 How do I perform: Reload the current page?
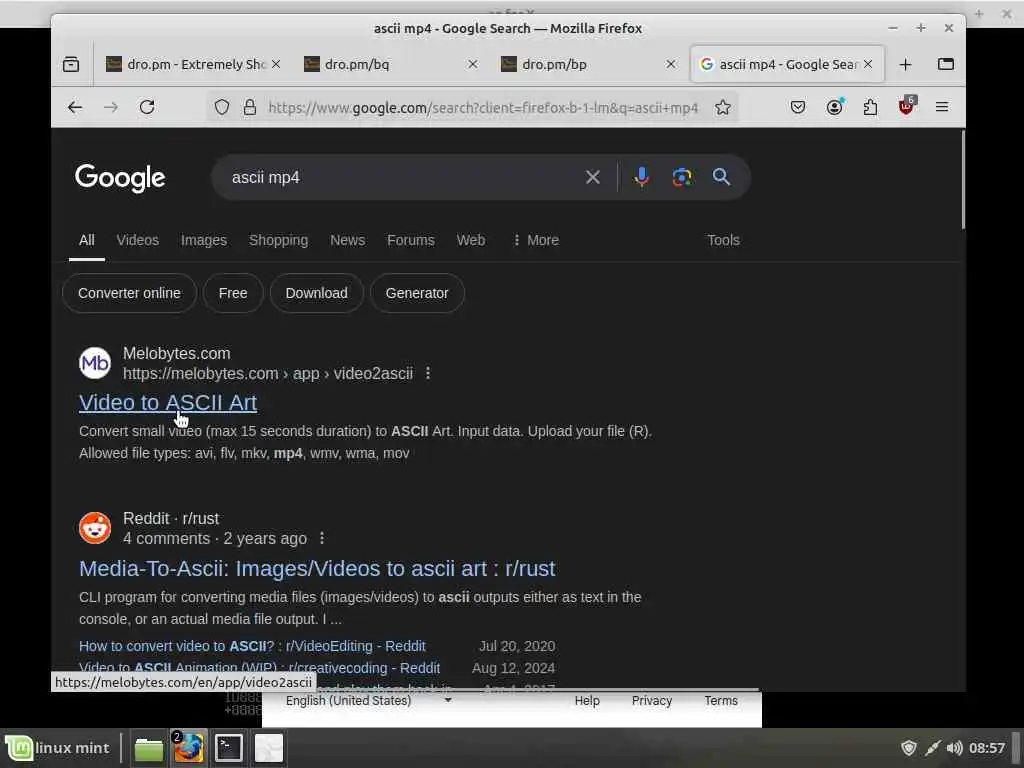[x=147, y=107]
